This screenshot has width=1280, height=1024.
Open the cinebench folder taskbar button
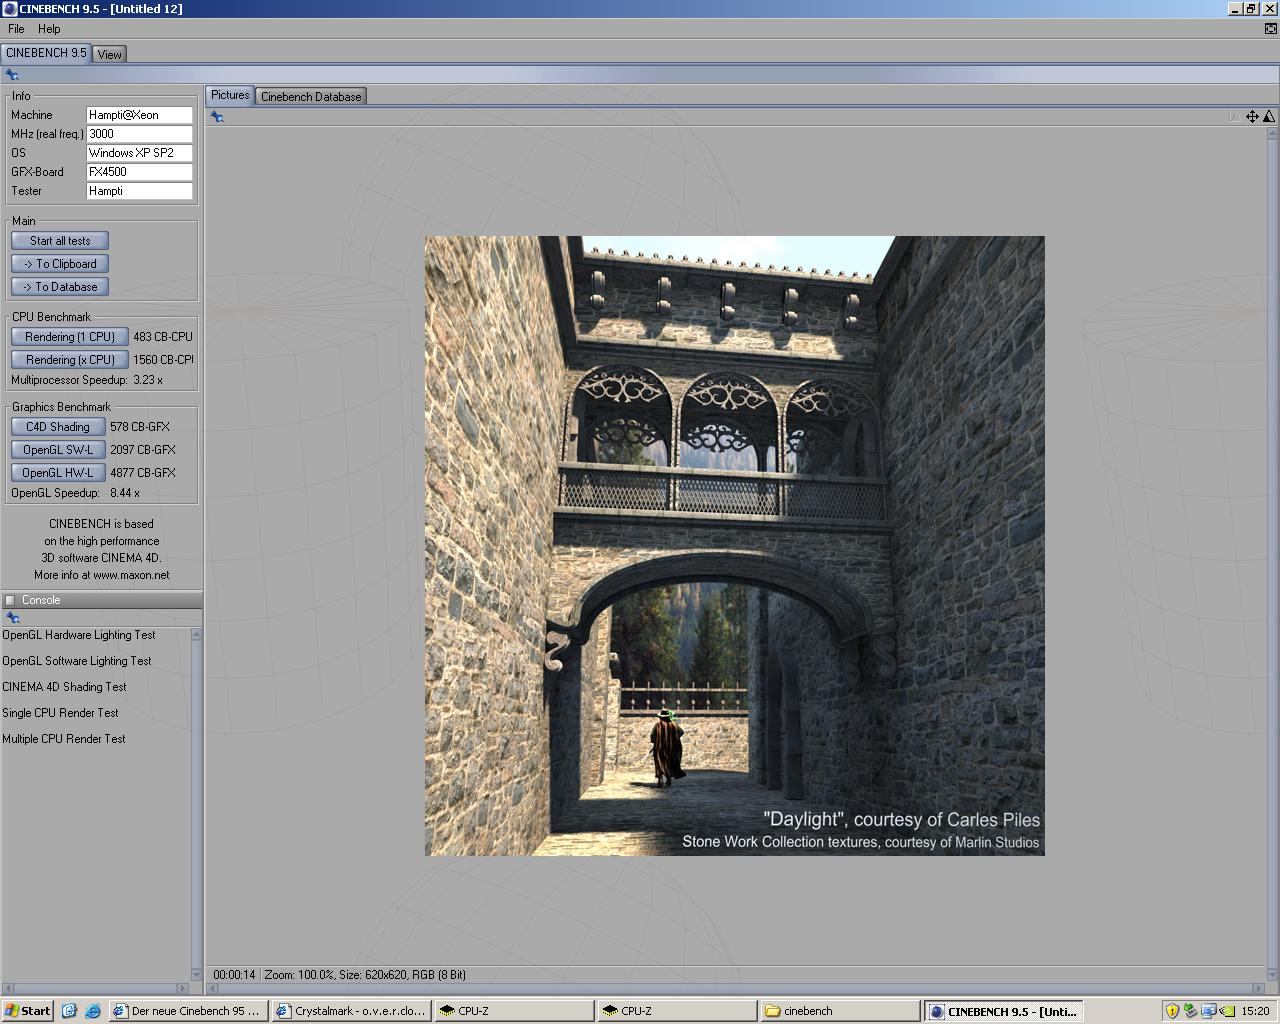pyautogui.click(x=839, y=1011)
